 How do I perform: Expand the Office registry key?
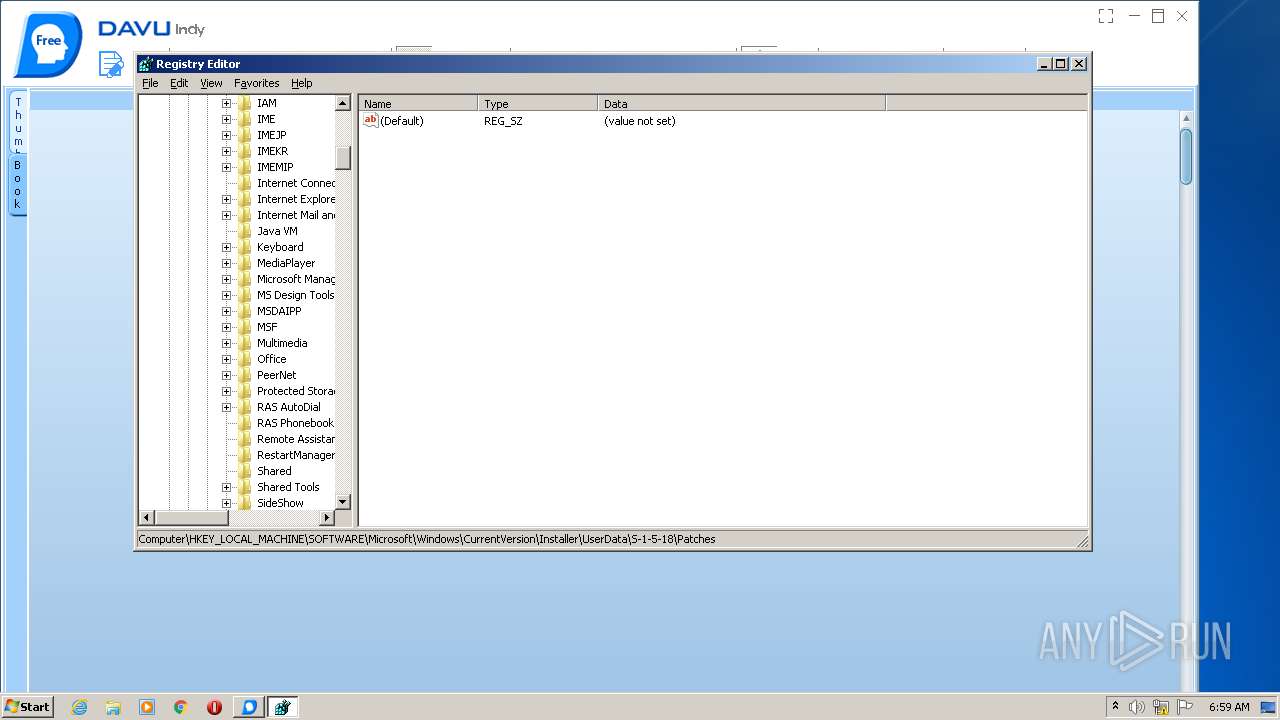pyautogui.click(x=226, y=359)
